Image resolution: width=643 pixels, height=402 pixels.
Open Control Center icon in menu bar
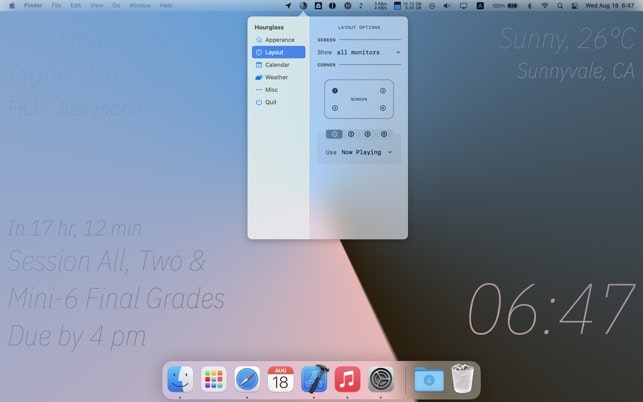575,6
